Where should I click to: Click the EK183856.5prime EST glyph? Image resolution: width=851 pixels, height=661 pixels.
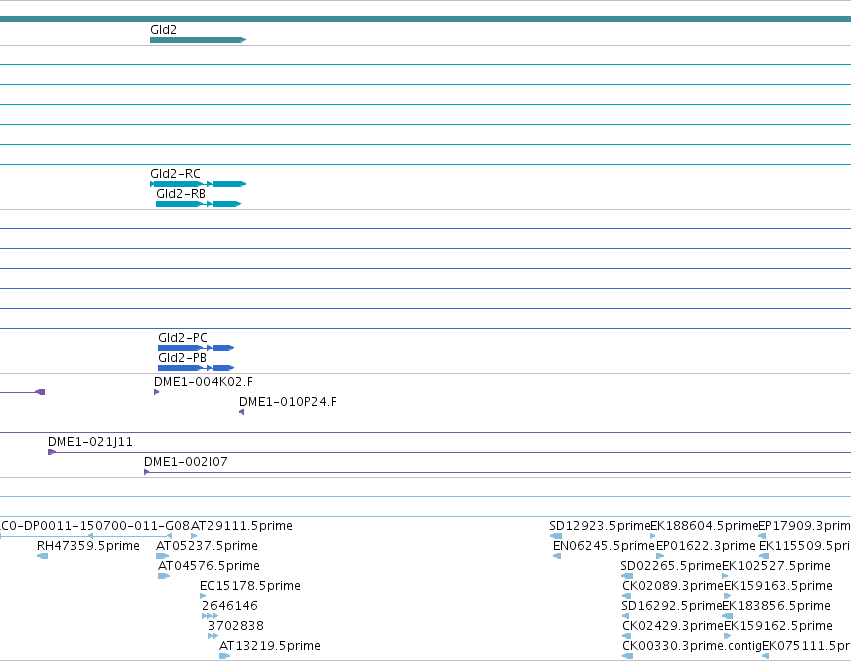click(728, 616)
